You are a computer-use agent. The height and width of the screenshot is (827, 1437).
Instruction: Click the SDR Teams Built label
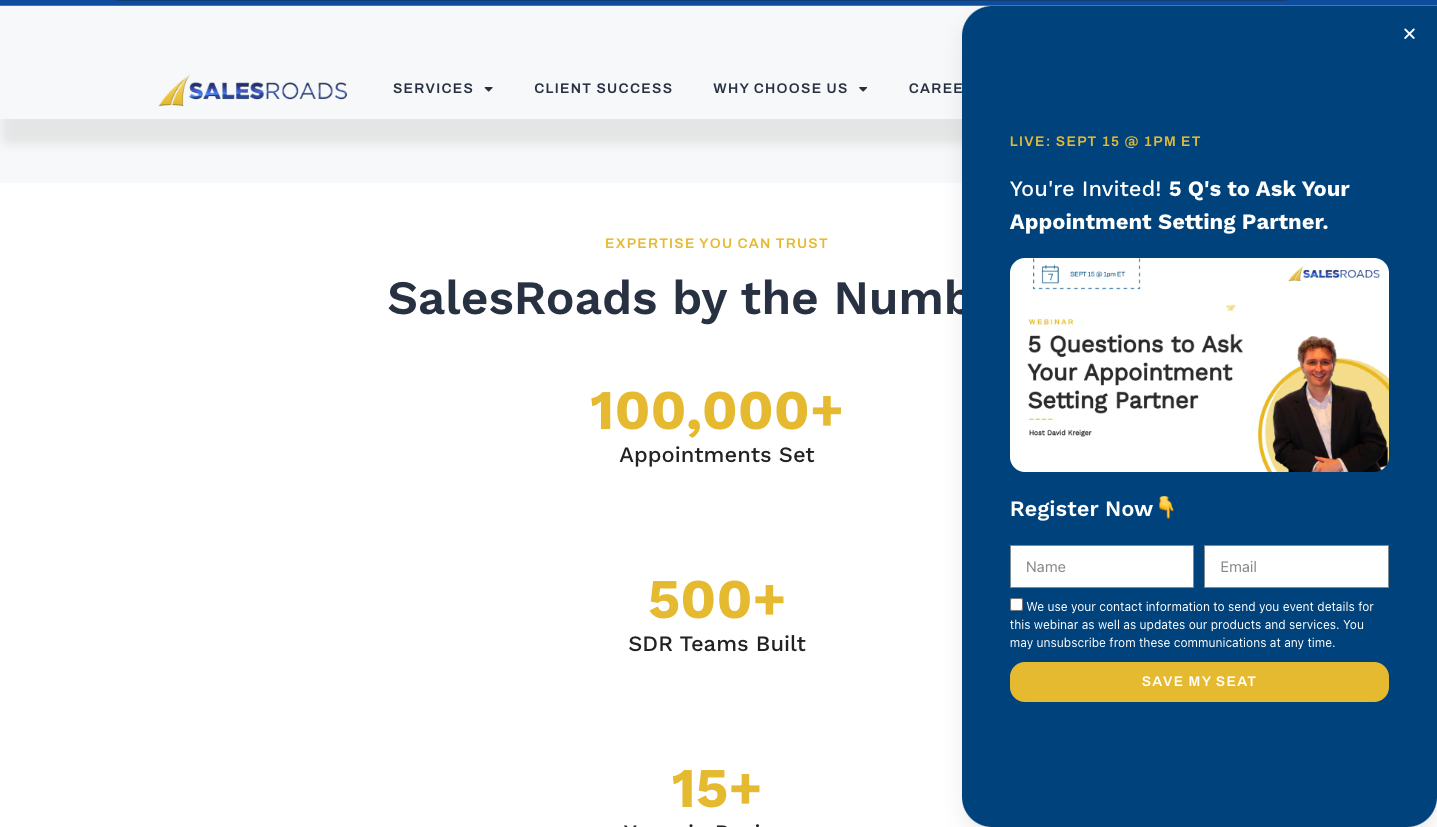(x=716, y=644)
